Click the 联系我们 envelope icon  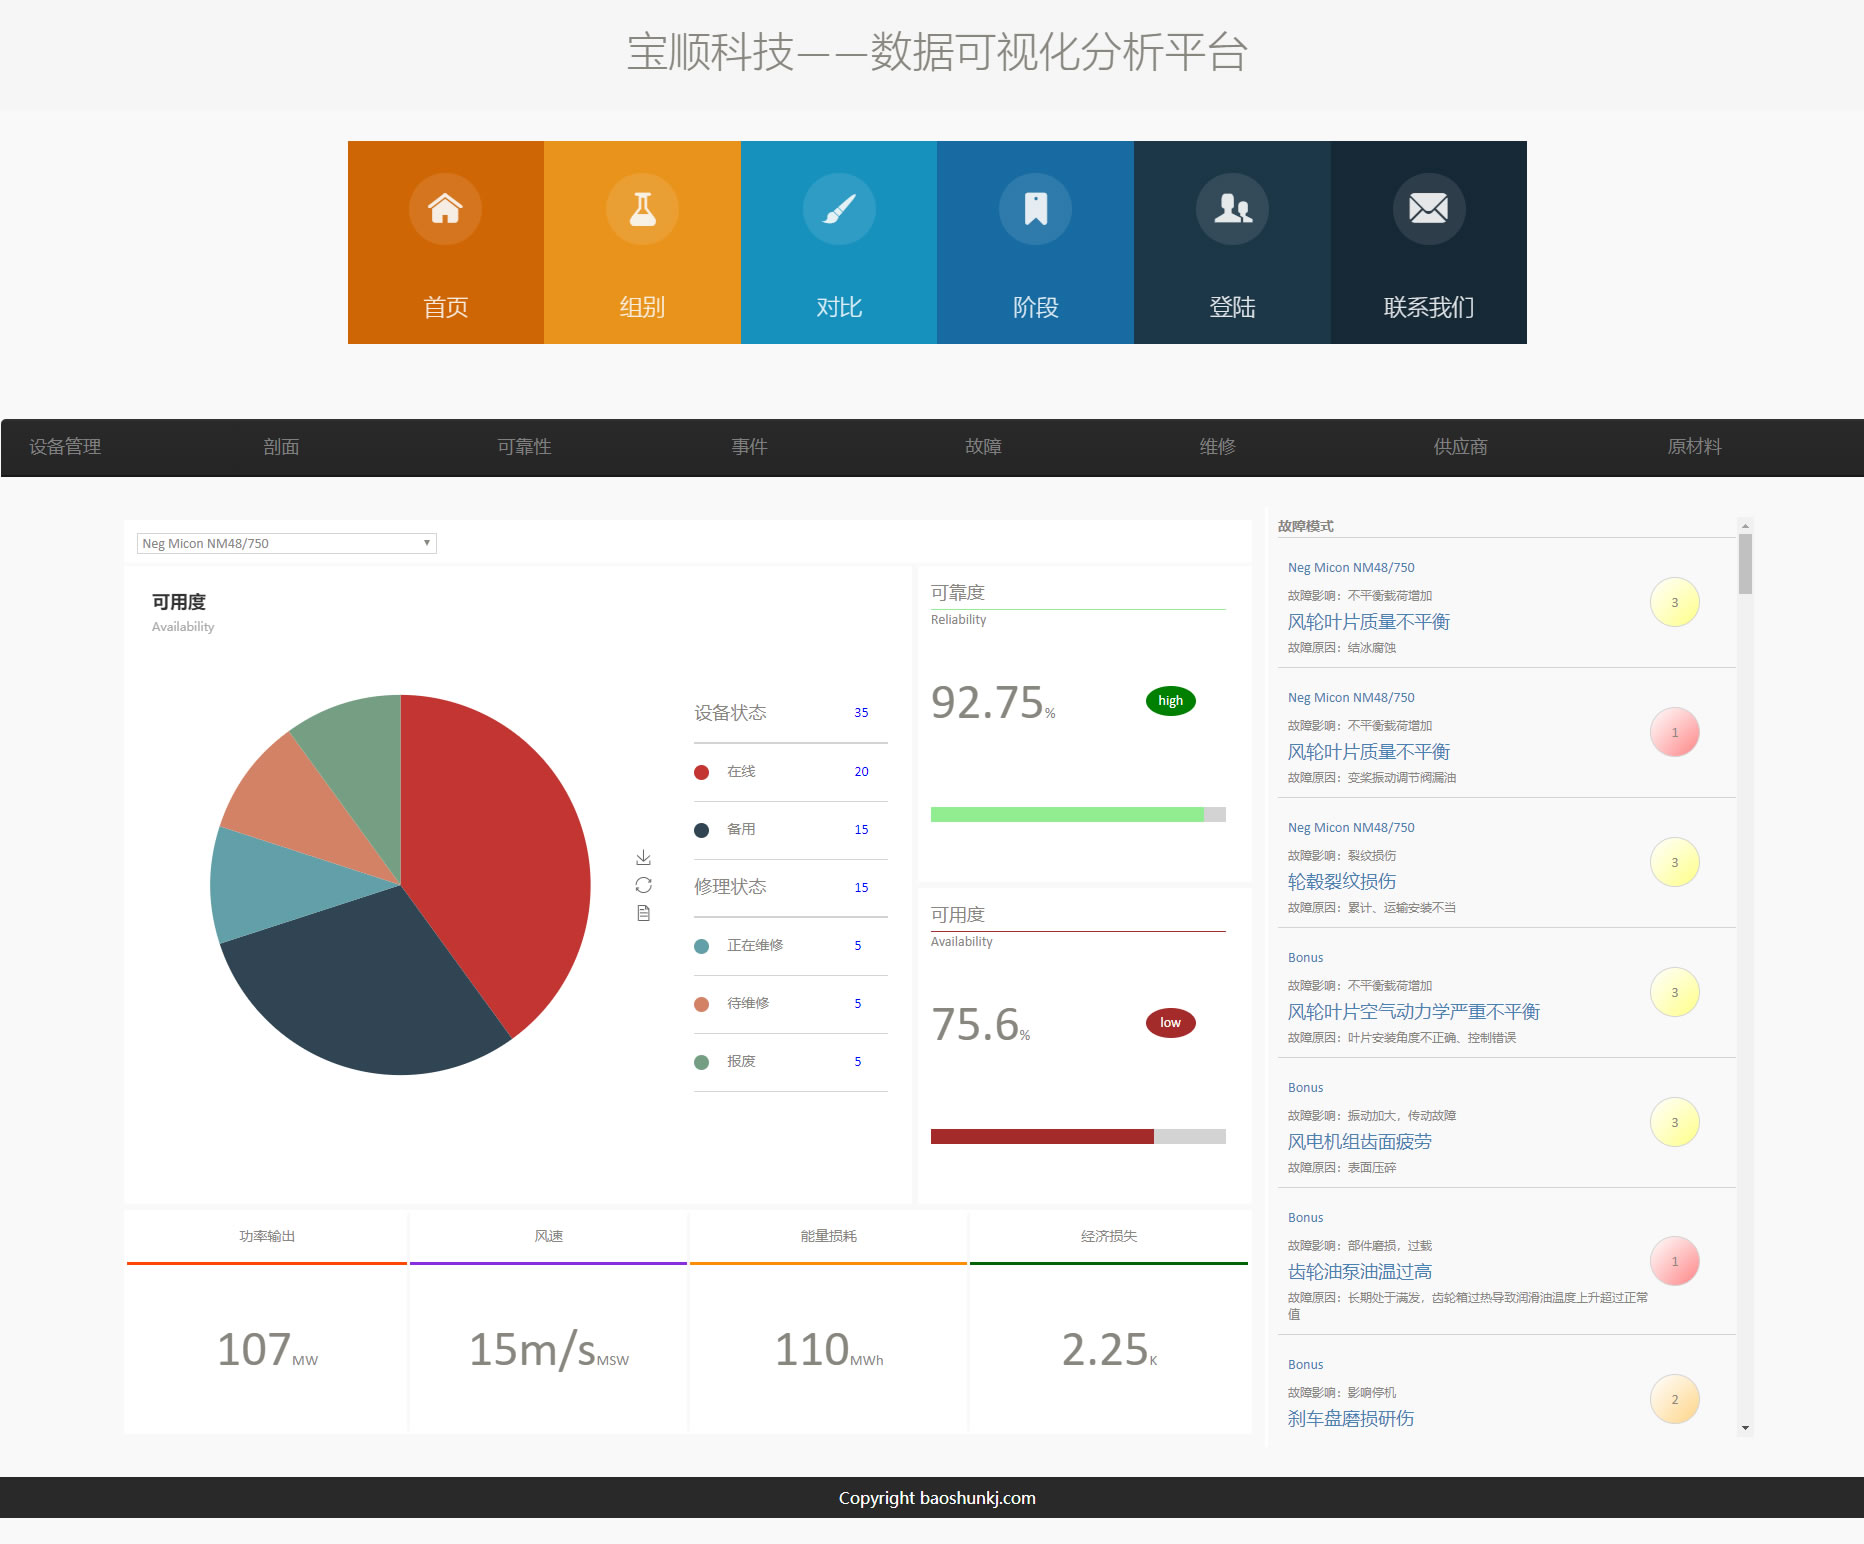[x=1428, y=209]
